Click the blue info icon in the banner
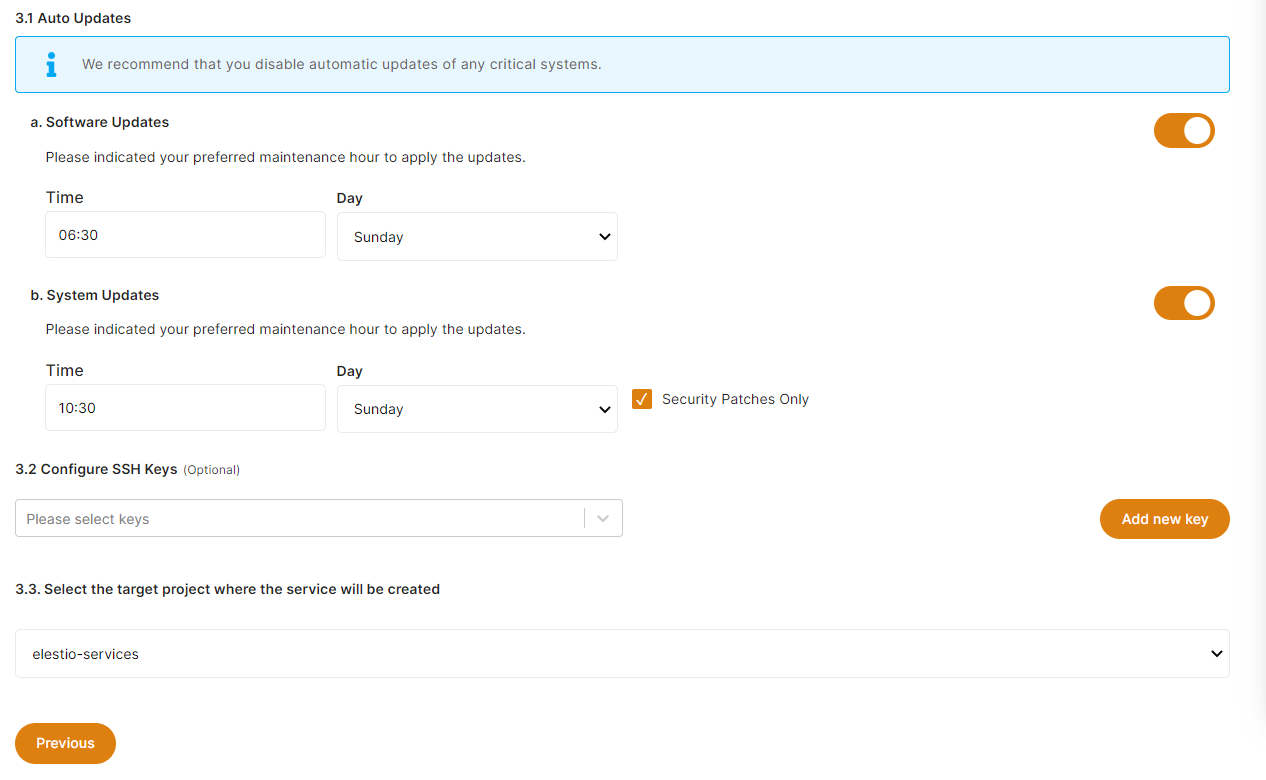 pyautogui.click(x=51, y=65)
